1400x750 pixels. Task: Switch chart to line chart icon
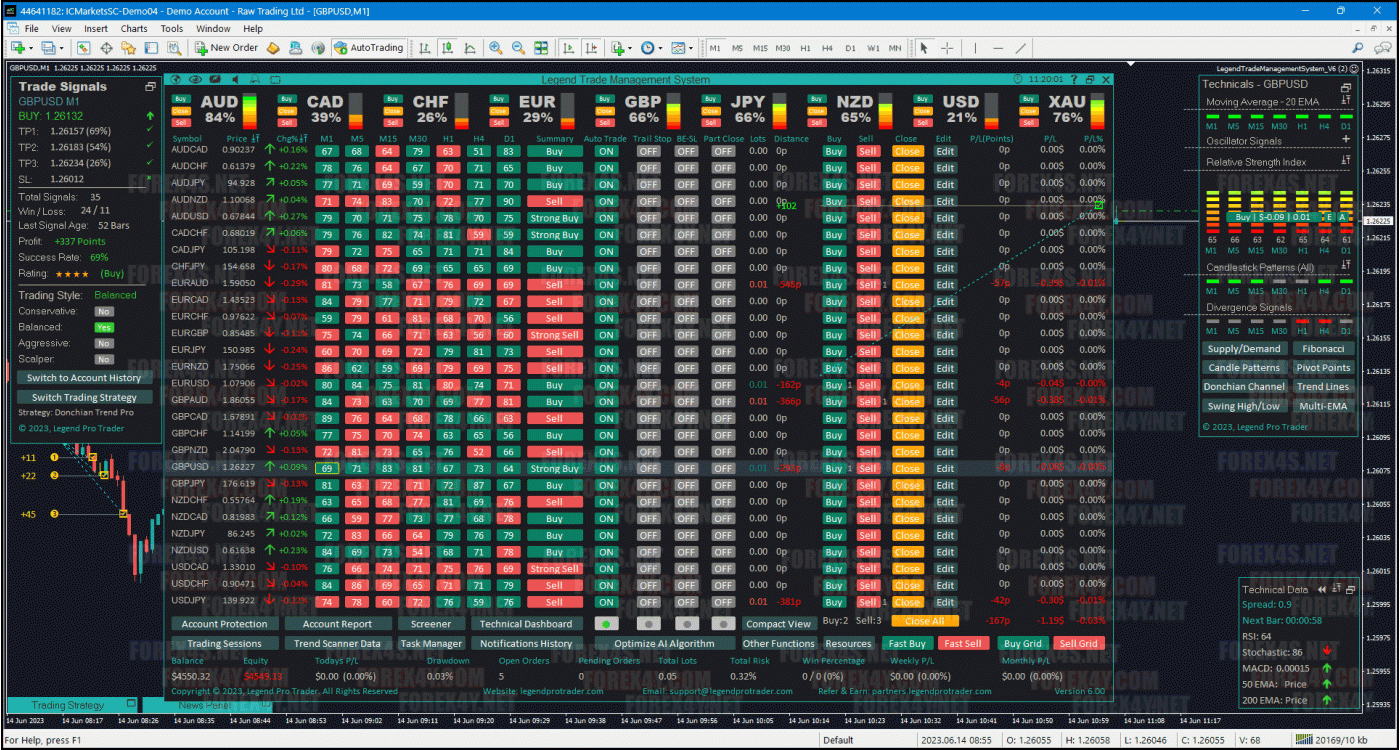471,47
